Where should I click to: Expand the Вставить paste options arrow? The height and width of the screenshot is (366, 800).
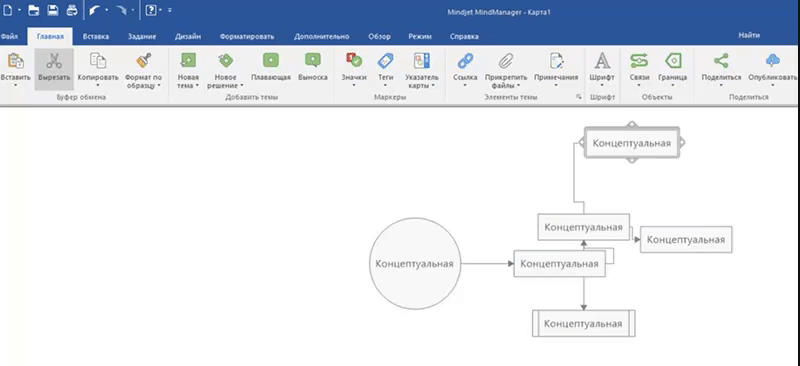16,85
